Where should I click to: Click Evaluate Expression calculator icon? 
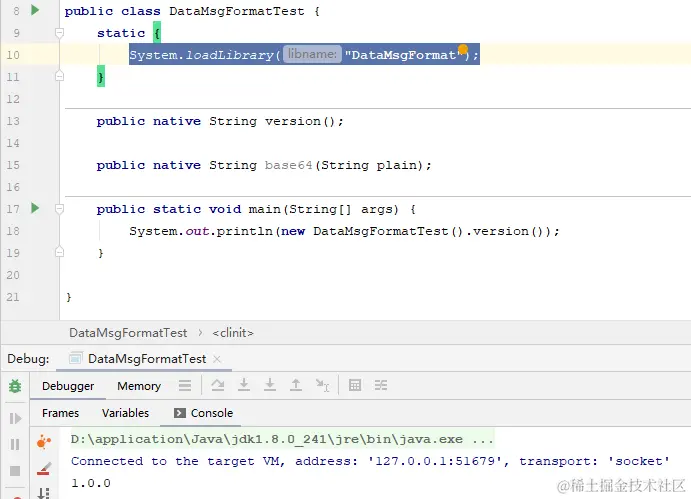[x=355, y=386]
